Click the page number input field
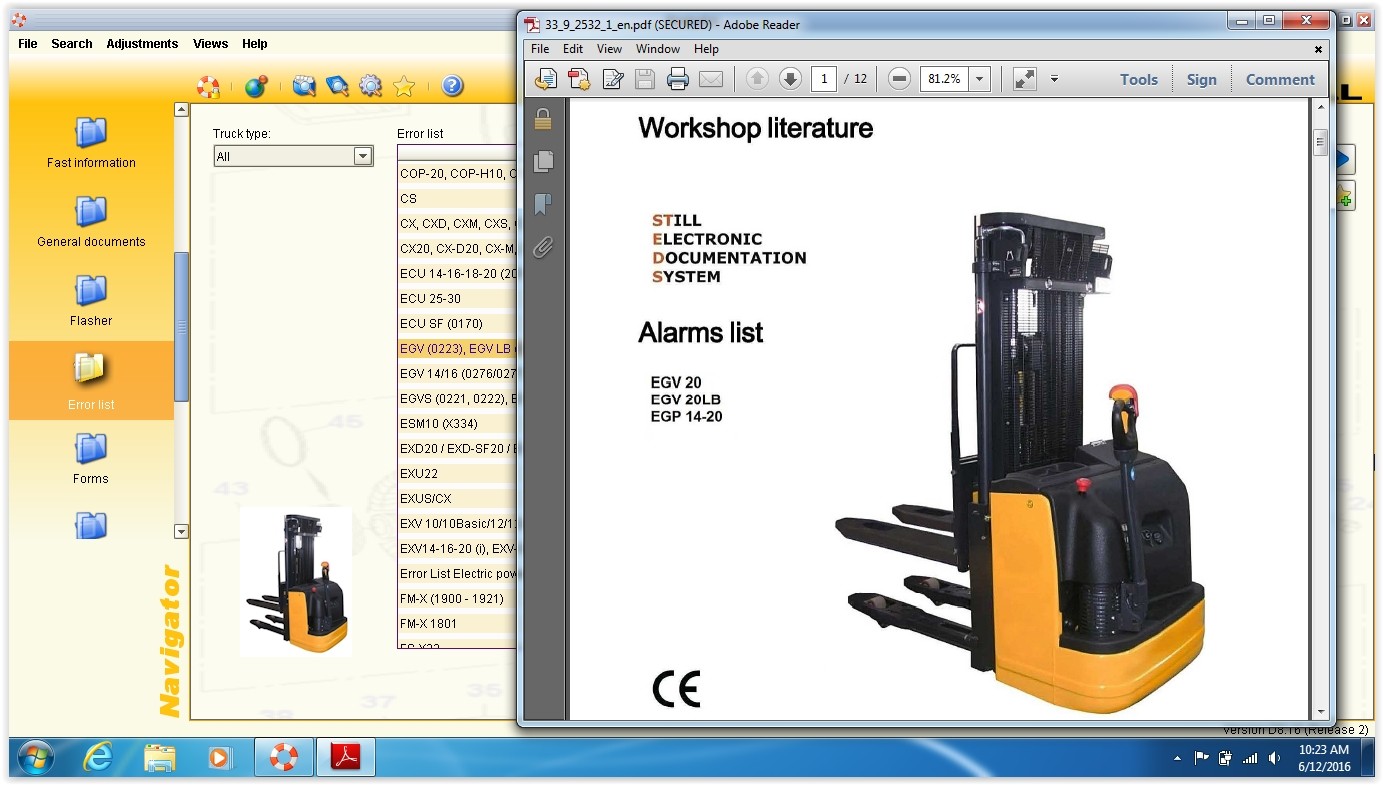 (823, 80)
